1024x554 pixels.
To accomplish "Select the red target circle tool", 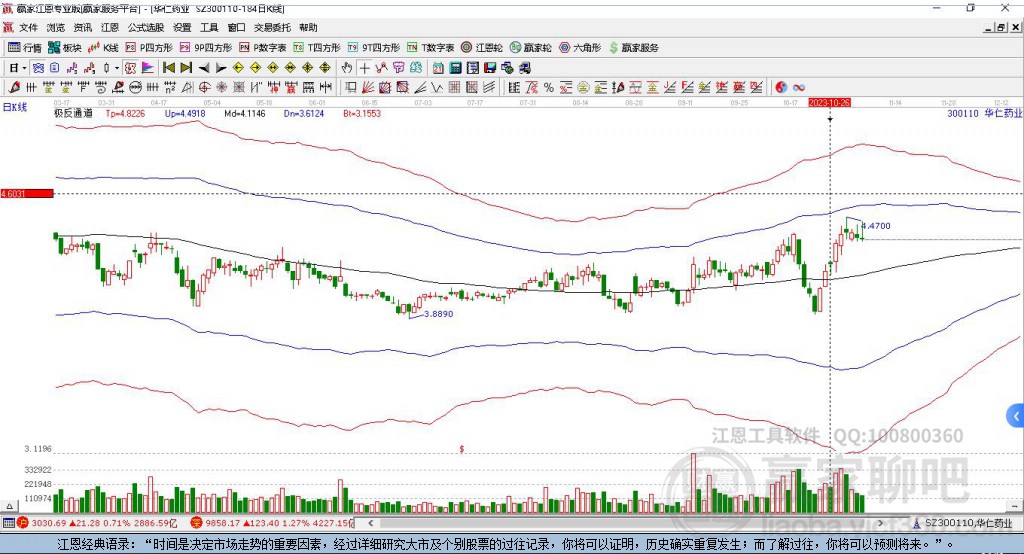I will (204, 88).
